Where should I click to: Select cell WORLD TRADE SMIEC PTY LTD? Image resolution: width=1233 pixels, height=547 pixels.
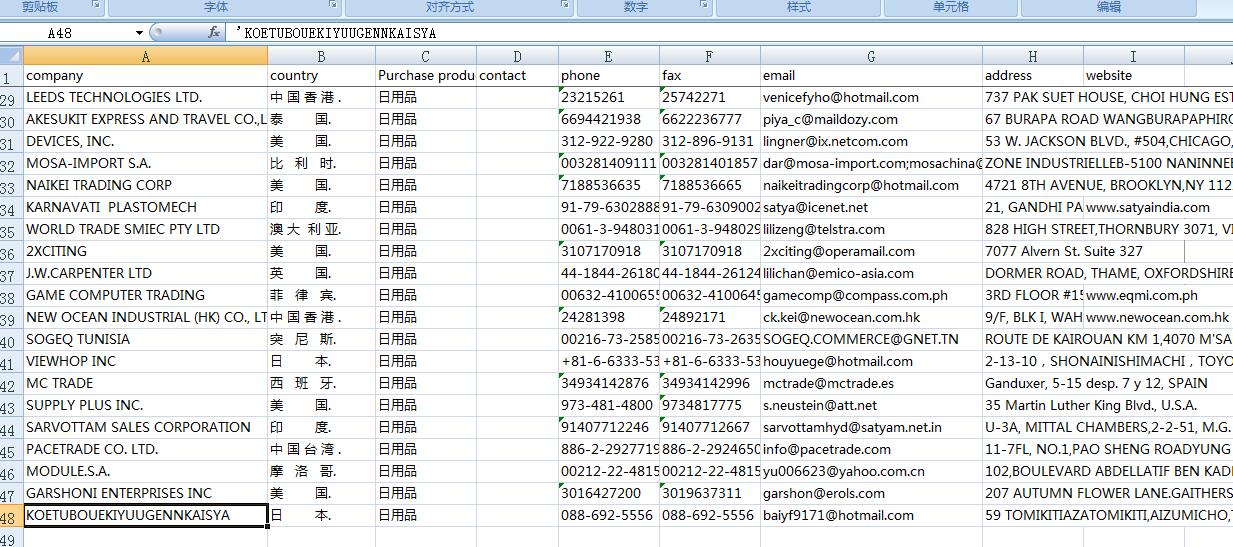(146, 230)
